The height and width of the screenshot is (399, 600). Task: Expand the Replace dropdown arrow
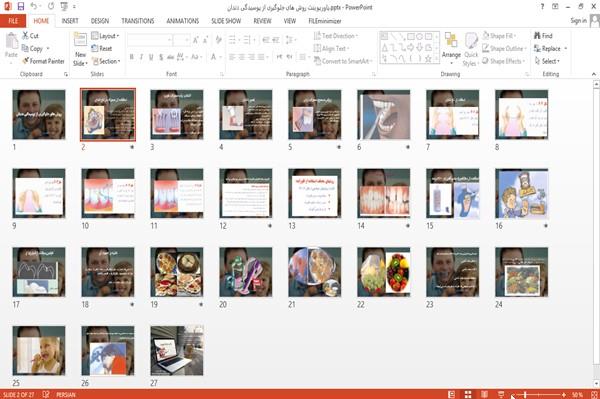(566, 49)
